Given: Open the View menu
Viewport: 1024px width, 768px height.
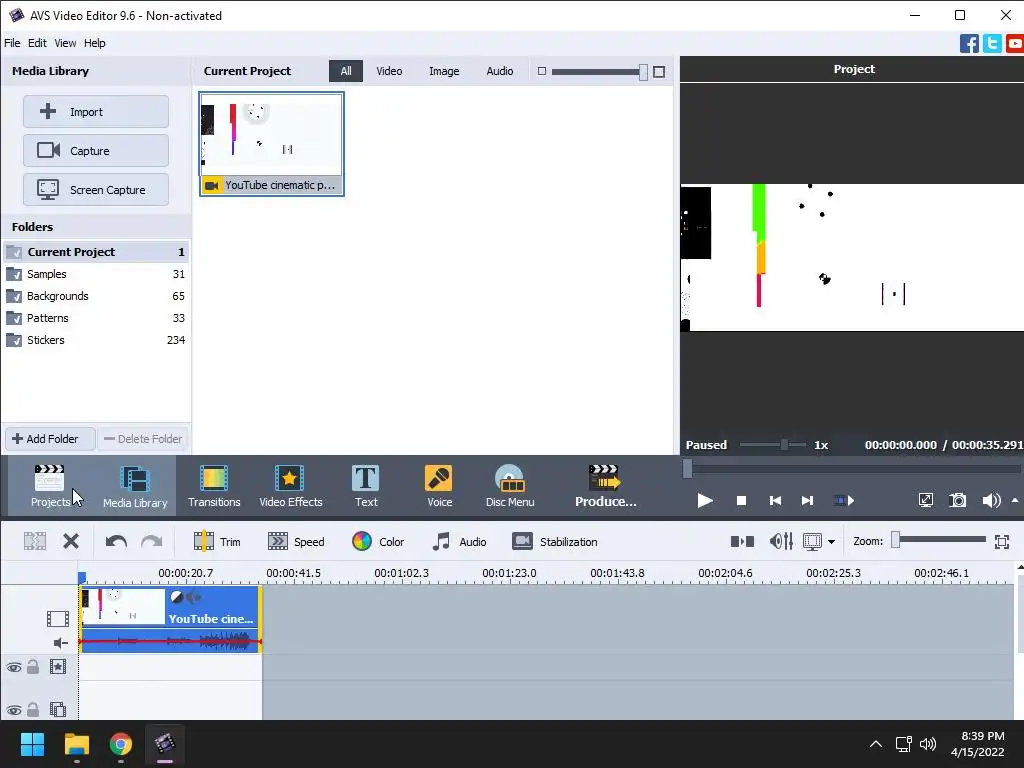Looking at the screenshot, I should 65,43.
